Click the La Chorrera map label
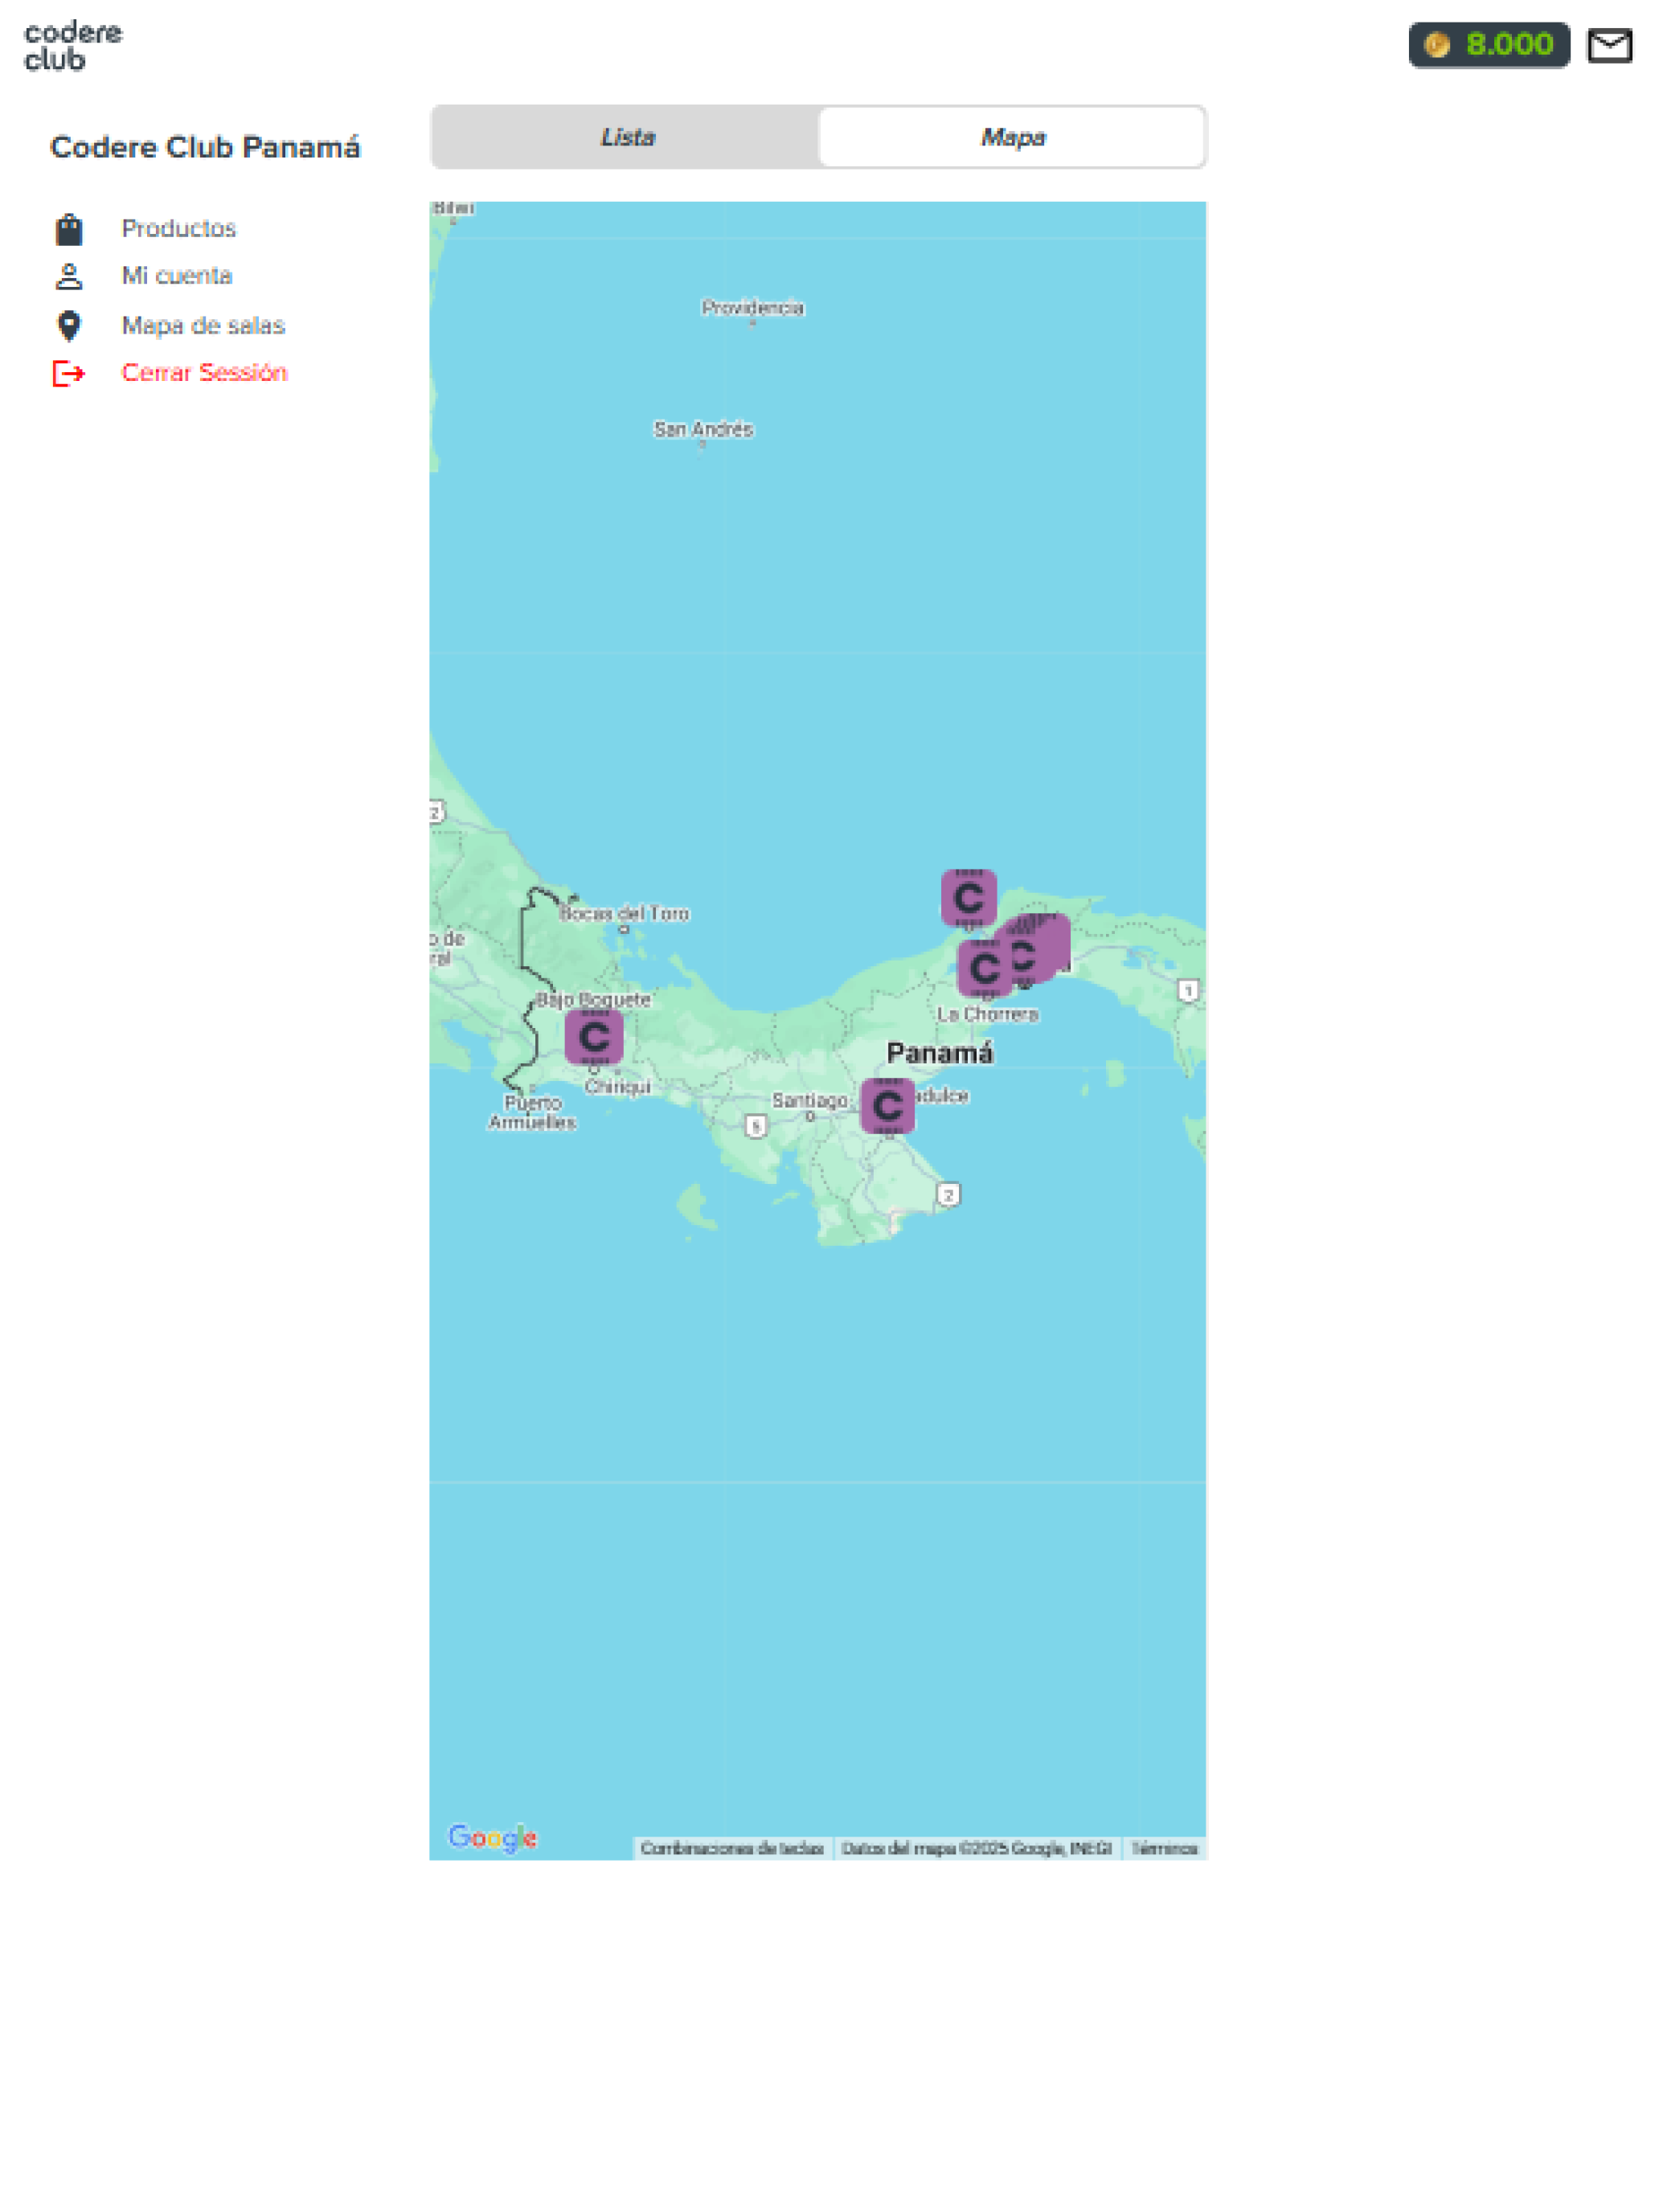The width and height of the screenshot is (1659, 2212). (x=987, y=1014)
